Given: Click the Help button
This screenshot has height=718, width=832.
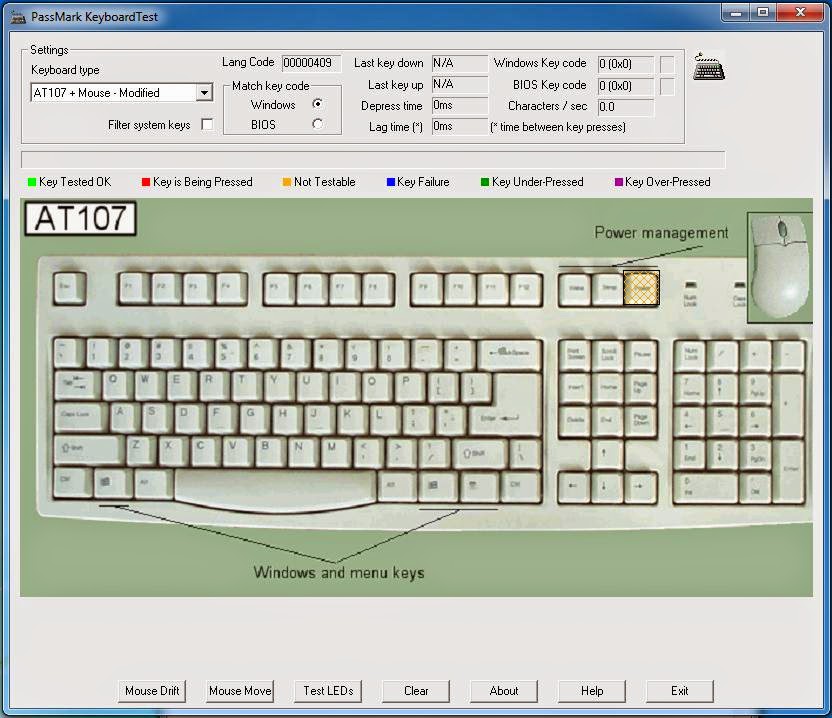Looking at the screenshot, I should coord(592,691).
